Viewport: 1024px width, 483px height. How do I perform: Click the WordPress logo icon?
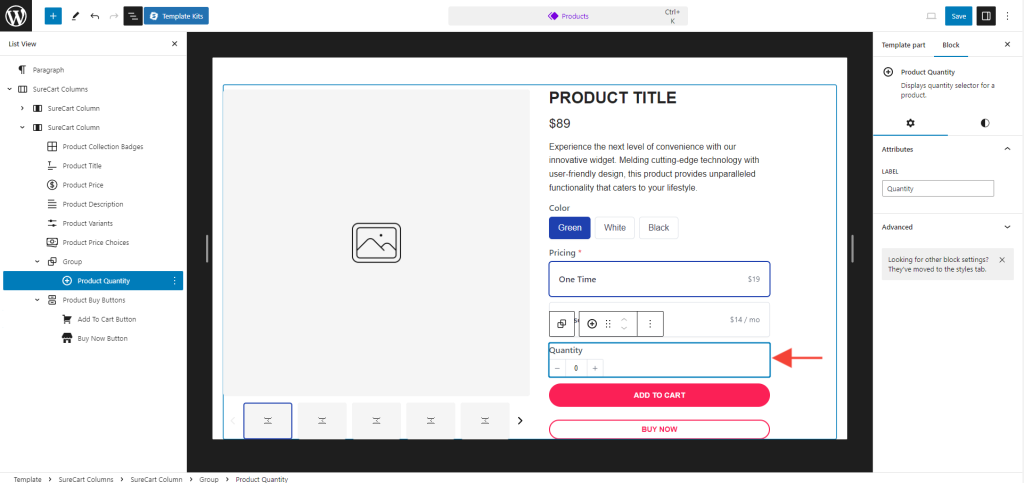tap(17, 16)
